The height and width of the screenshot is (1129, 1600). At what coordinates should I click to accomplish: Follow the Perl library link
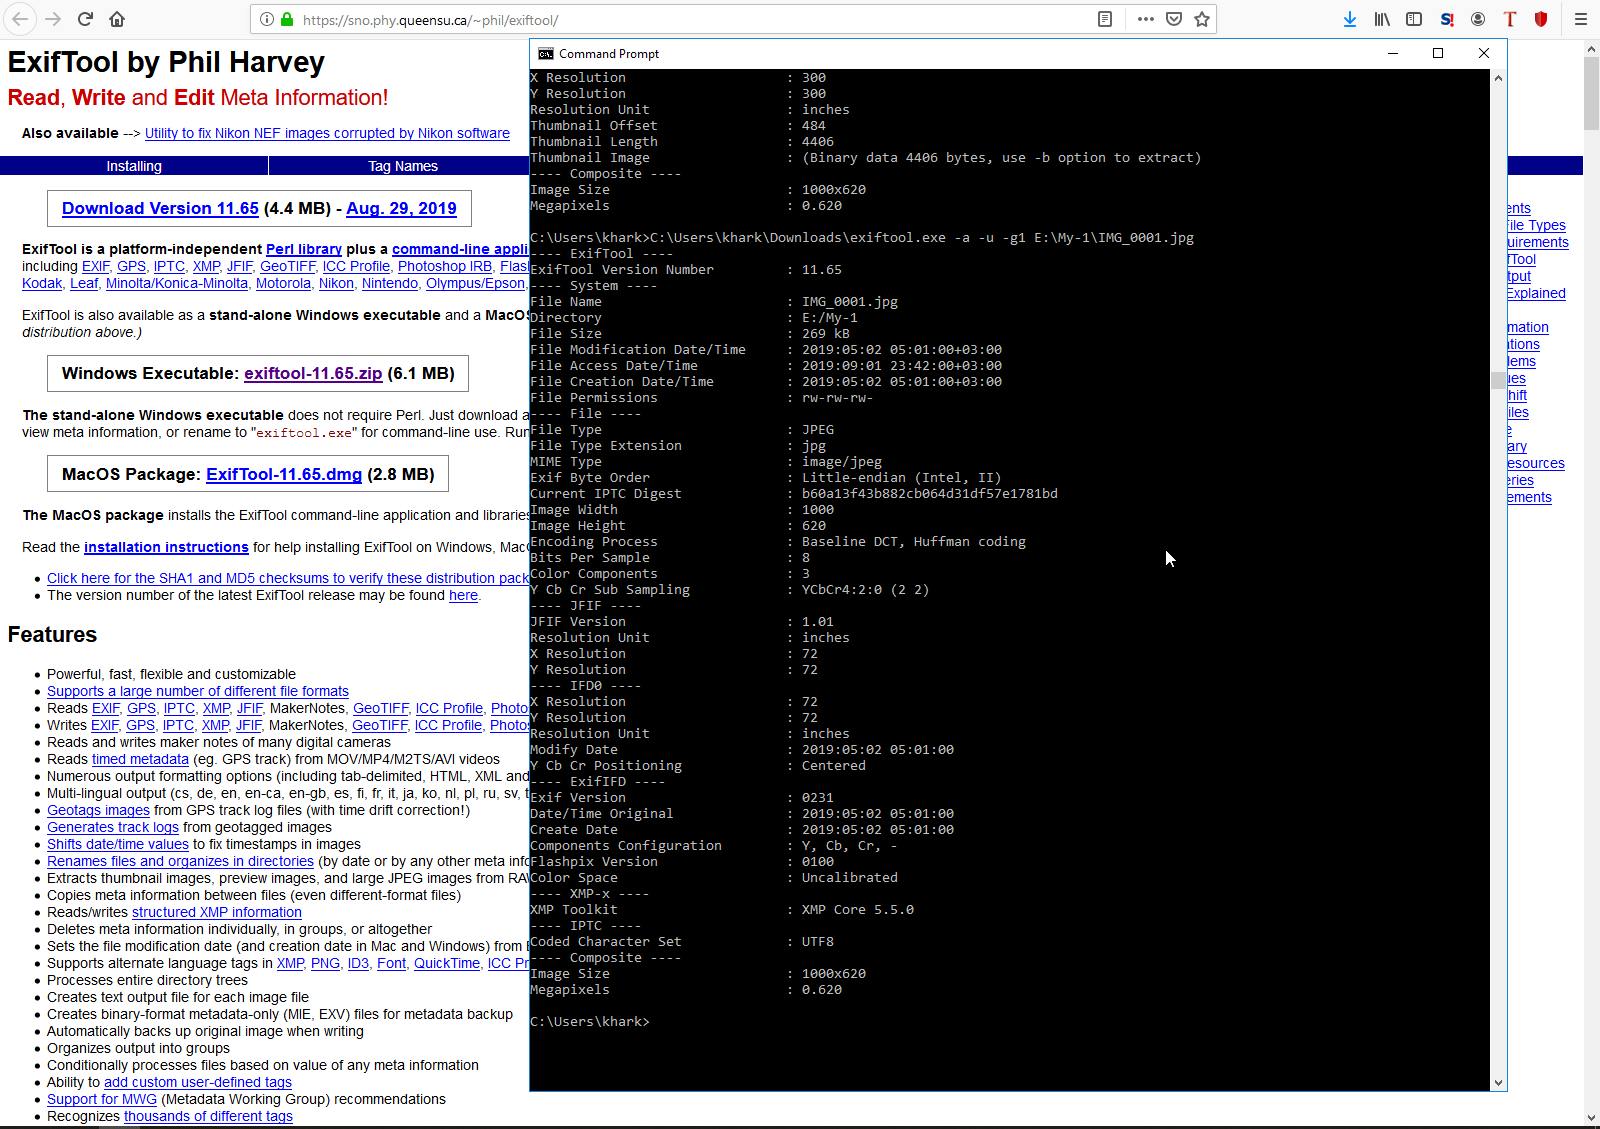point(304,249)
